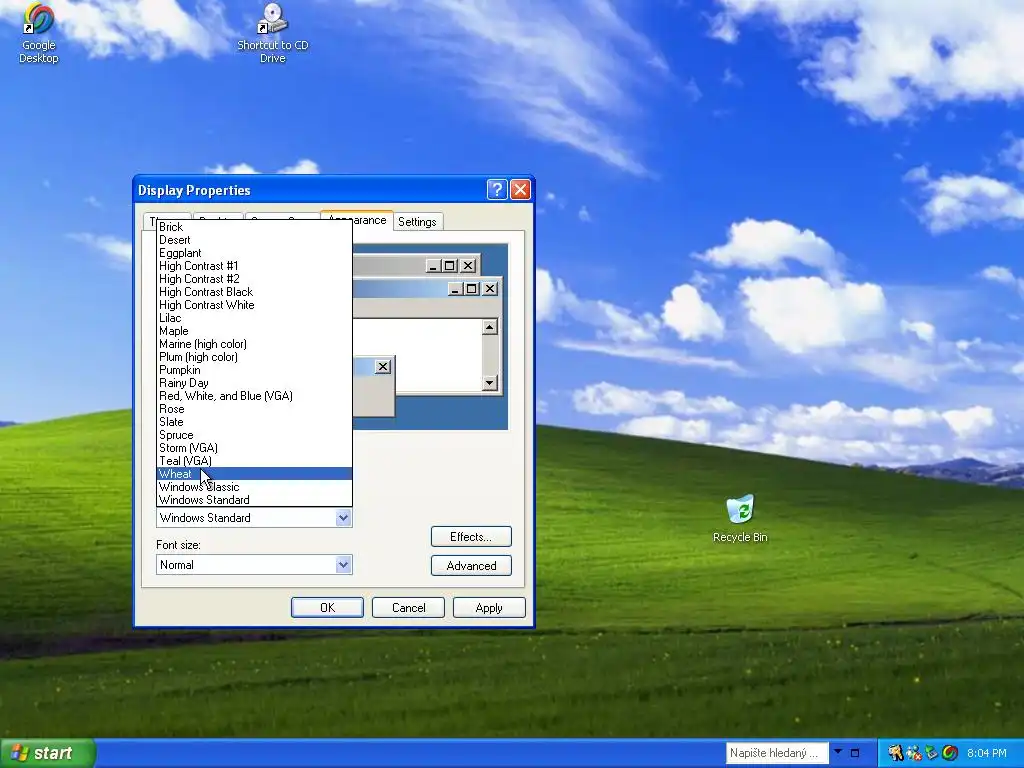Pick the Lilac color scheme
This screenshot has width=1024, height=768.
tap(255, 318)
